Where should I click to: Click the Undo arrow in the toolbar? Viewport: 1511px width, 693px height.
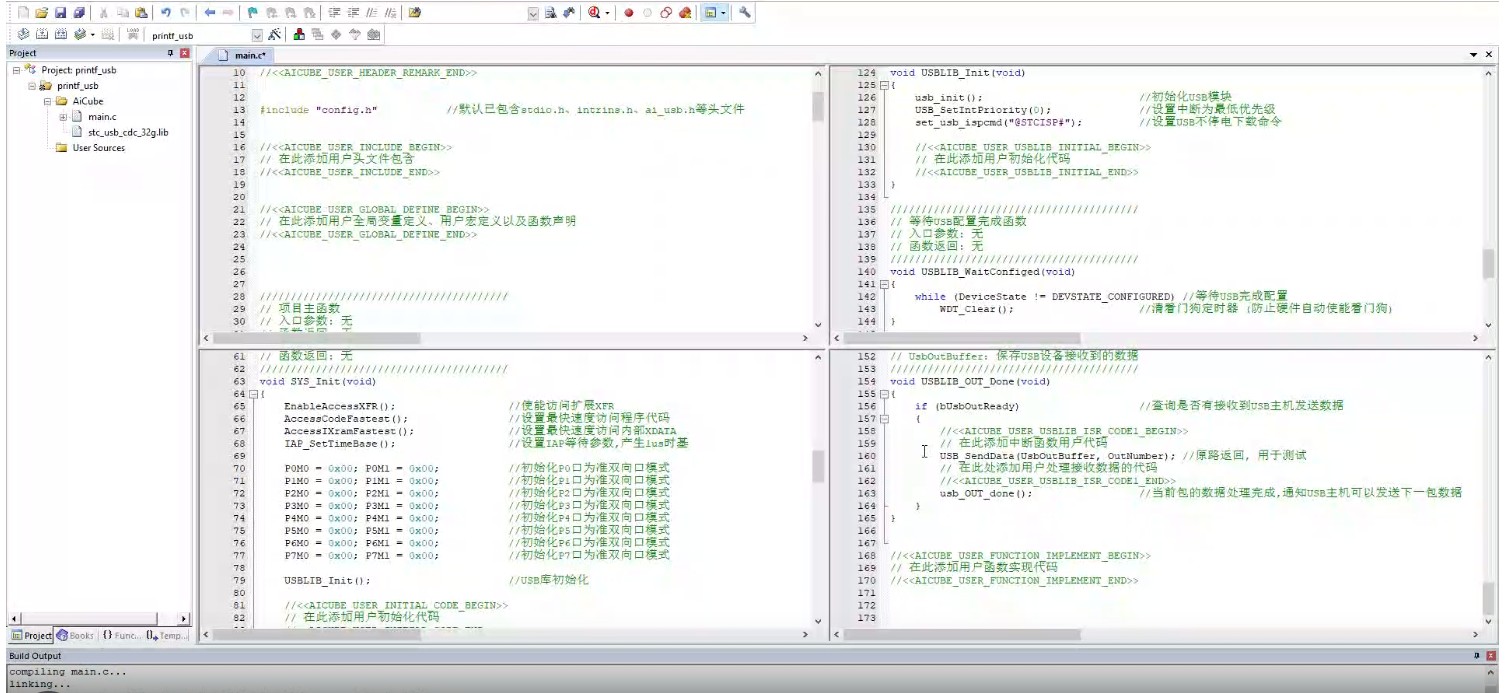click(166, 13)
